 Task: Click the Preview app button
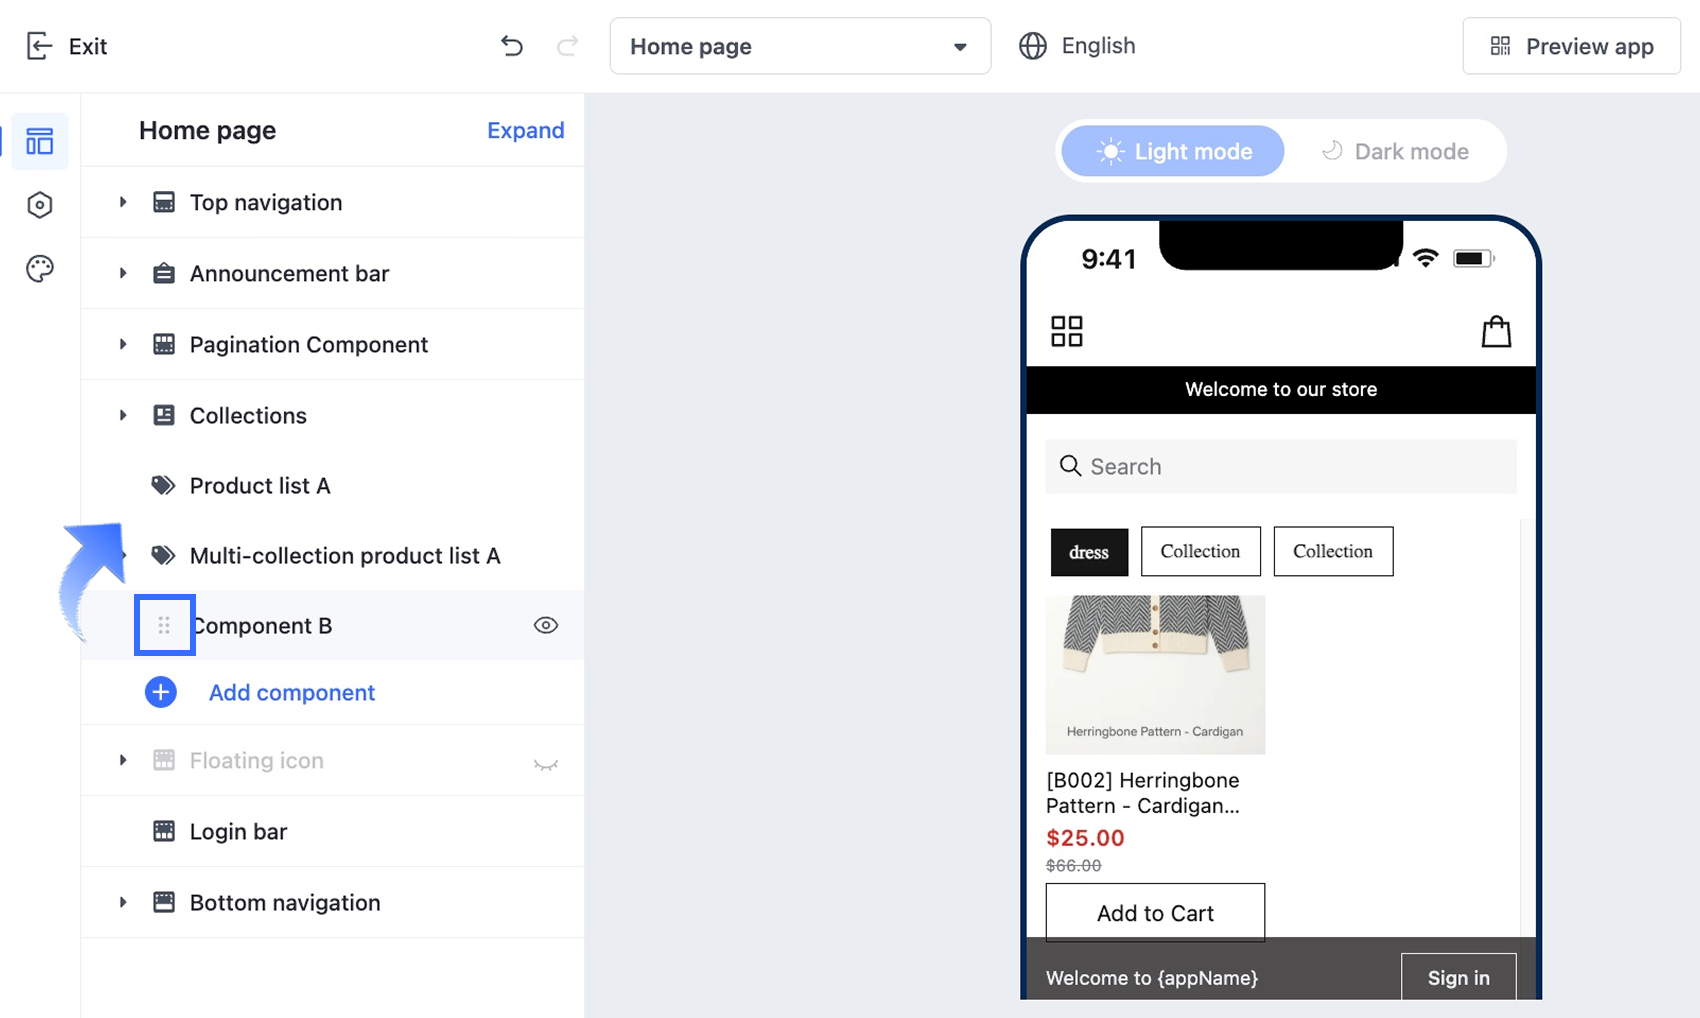(1571, 46)
